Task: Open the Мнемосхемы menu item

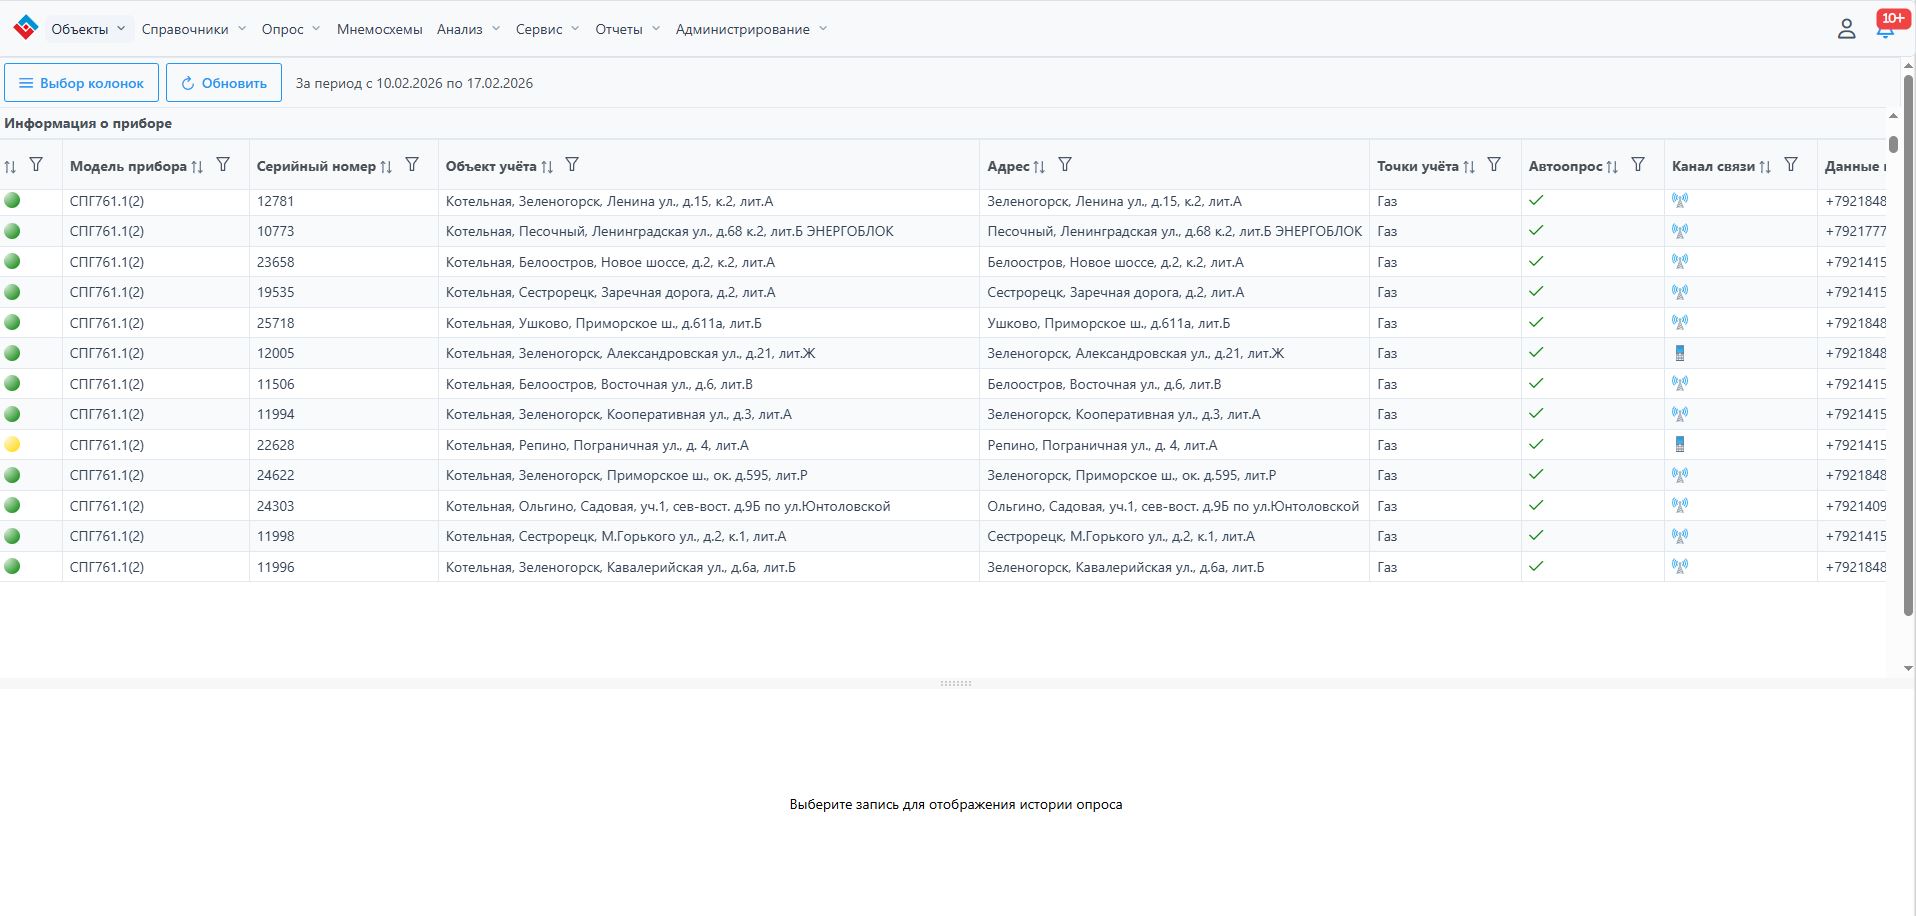Action: [x=379, y=29]
